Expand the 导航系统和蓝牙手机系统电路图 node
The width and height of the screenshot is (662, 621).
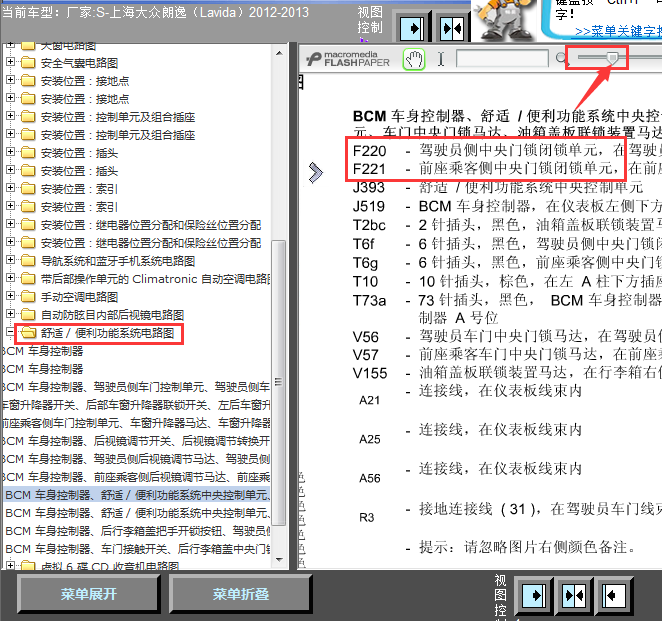10,260
